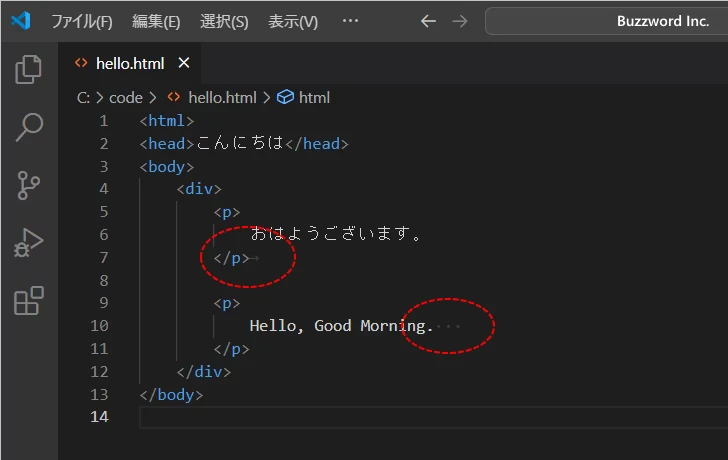Viewport: 728px width, 460px height.
Task: Click the html symbol cube icon in breadcrumb
Action: (x=285, y=97)
